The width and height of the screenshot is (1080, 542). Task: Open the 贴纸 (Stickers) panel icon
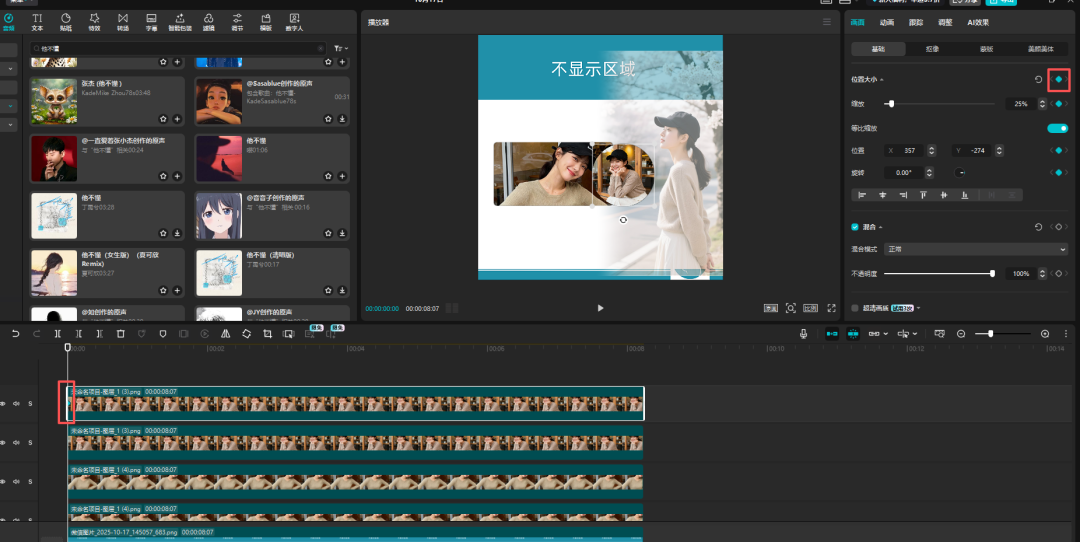tap(65, 20)
